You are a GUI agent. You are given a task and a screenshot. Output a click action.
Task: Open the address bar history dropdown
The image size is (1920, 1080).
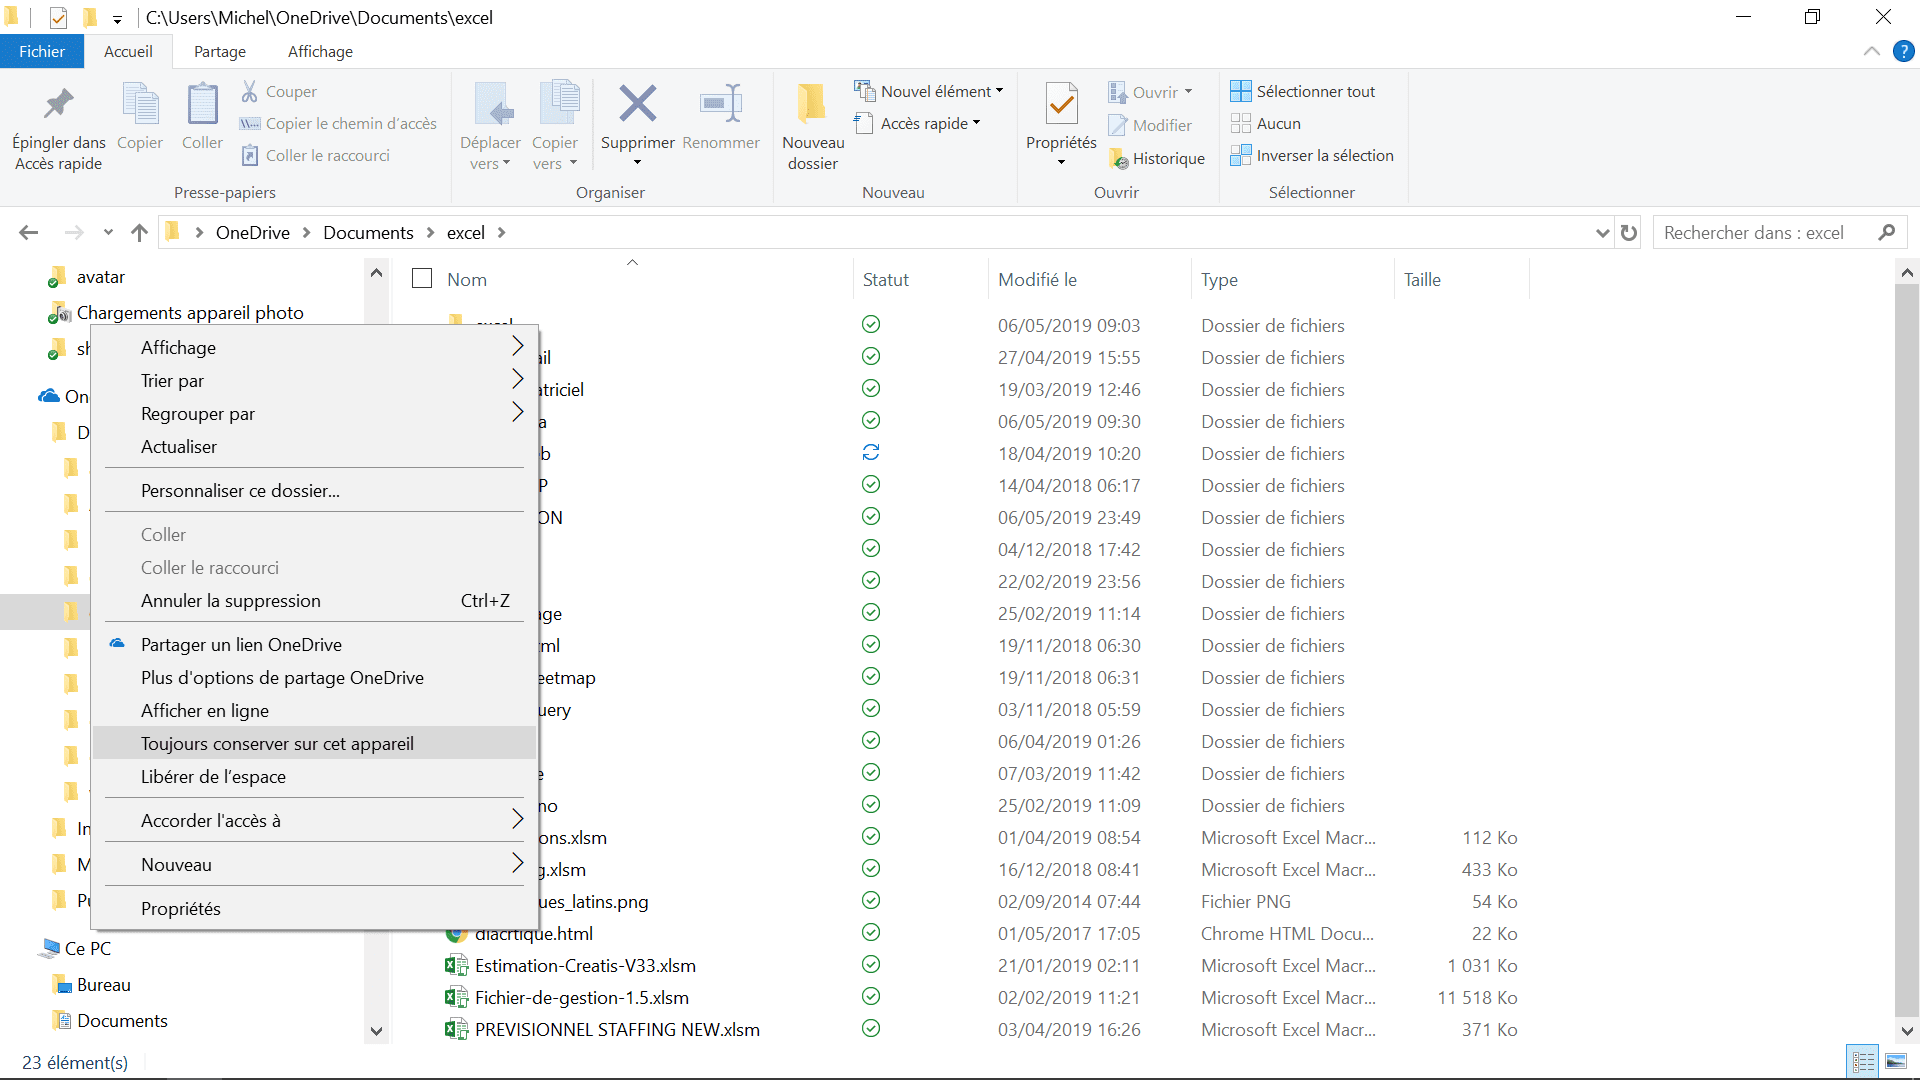1602,233
